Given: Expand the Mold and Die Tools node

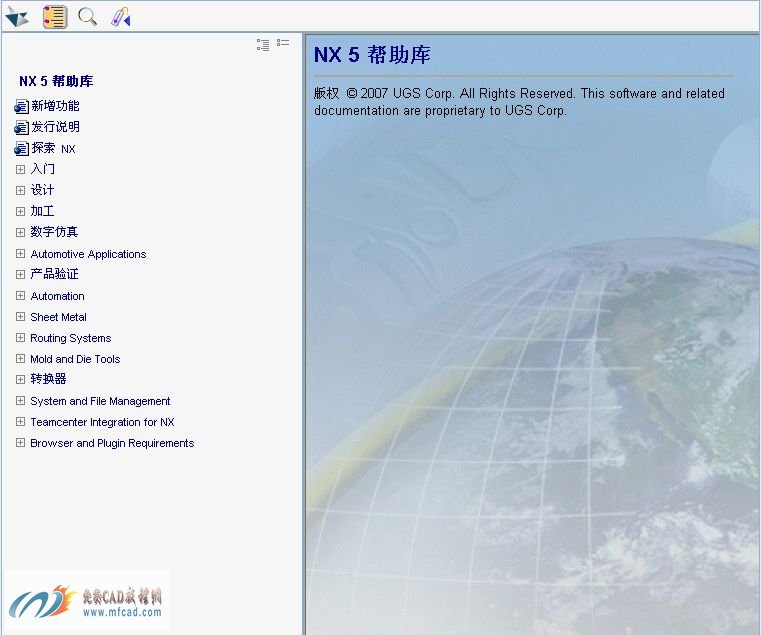Looking at the screenshot, I should 20,358.
